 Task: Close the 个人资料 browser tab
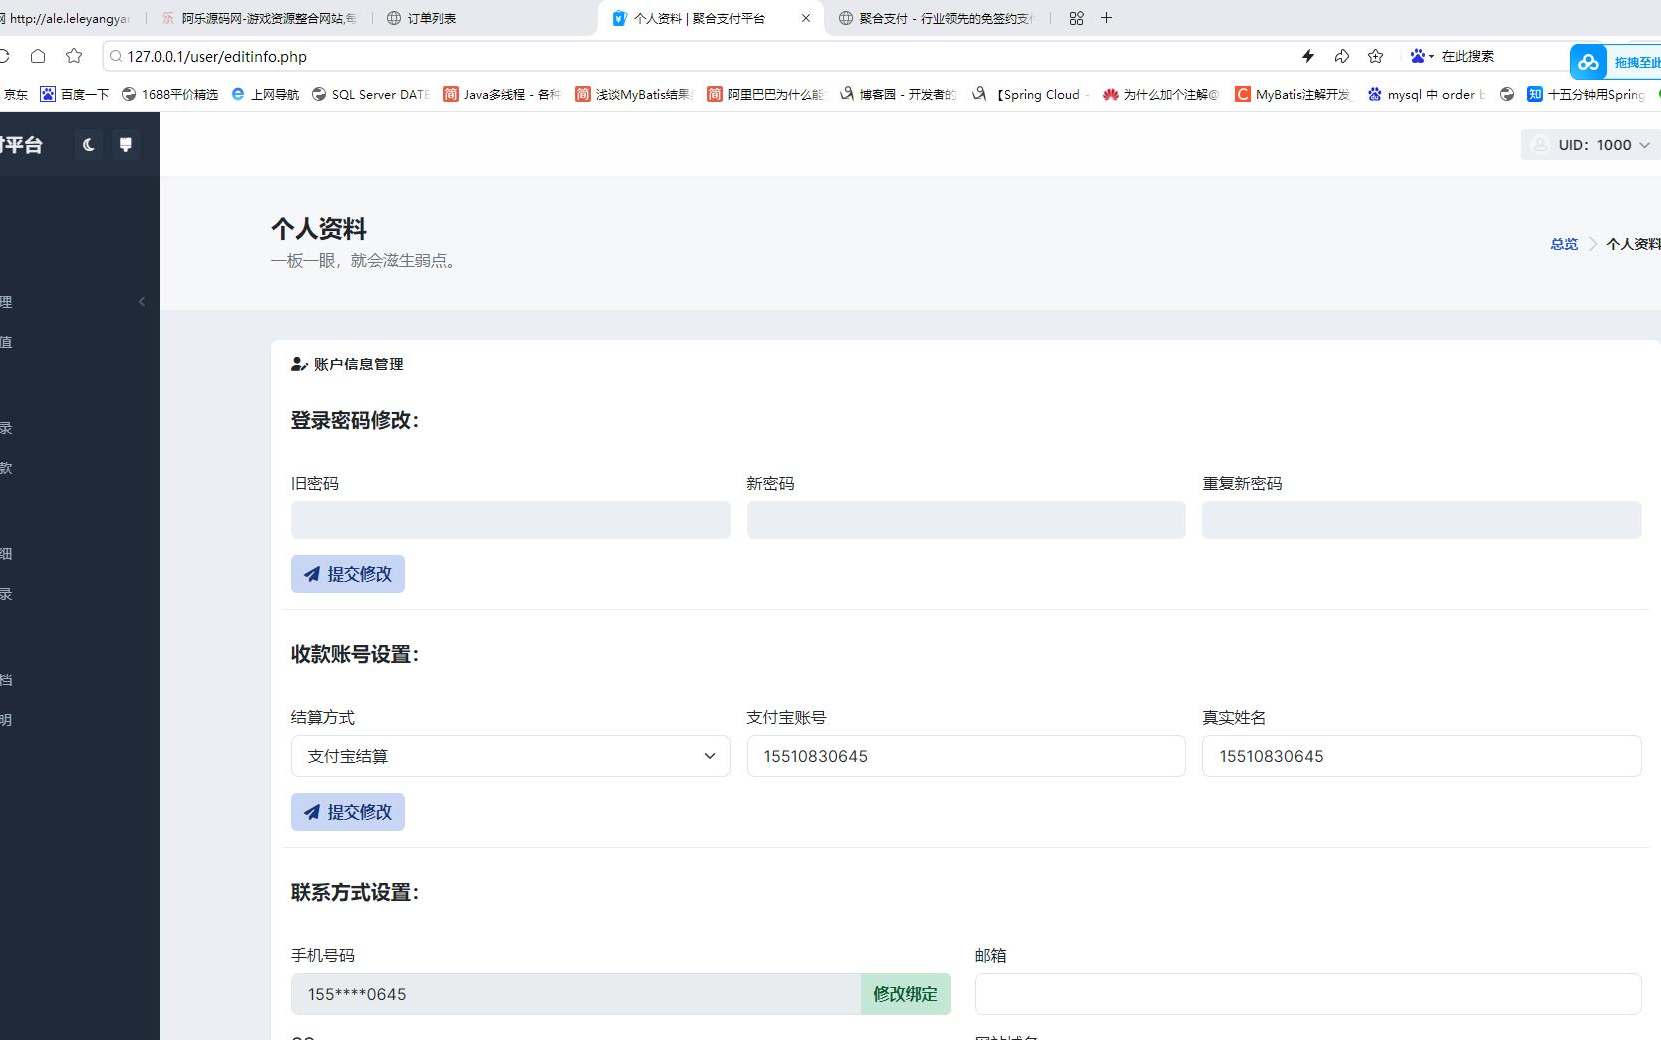806,18
